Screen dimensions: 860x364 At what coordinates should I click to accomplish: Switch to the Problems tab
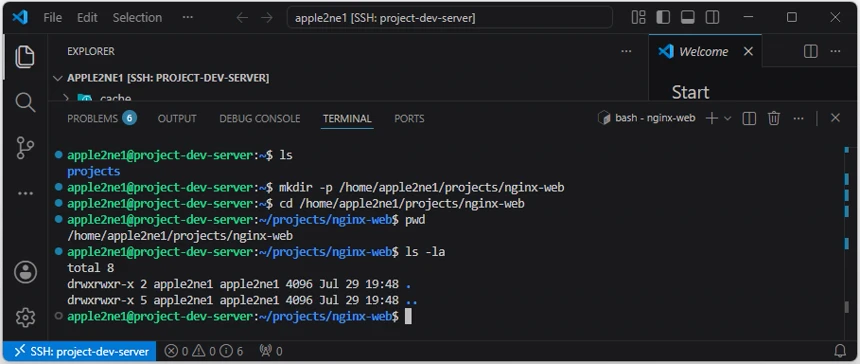(x=101, y=118)
